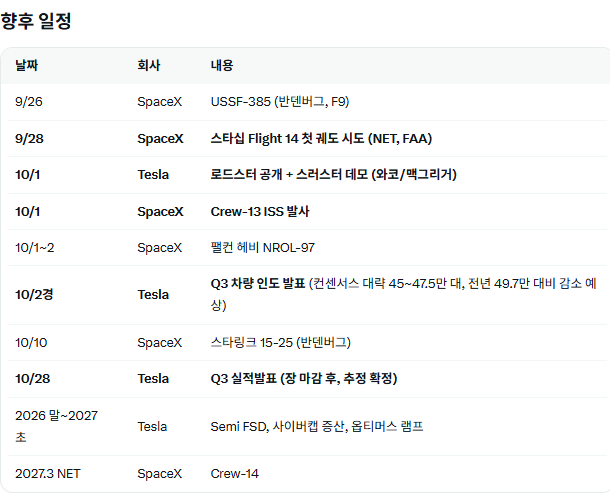Screen dimensions: 610x493
Task: Select the '2026 말~2027 초' date cell
Action: coord(56,426)
